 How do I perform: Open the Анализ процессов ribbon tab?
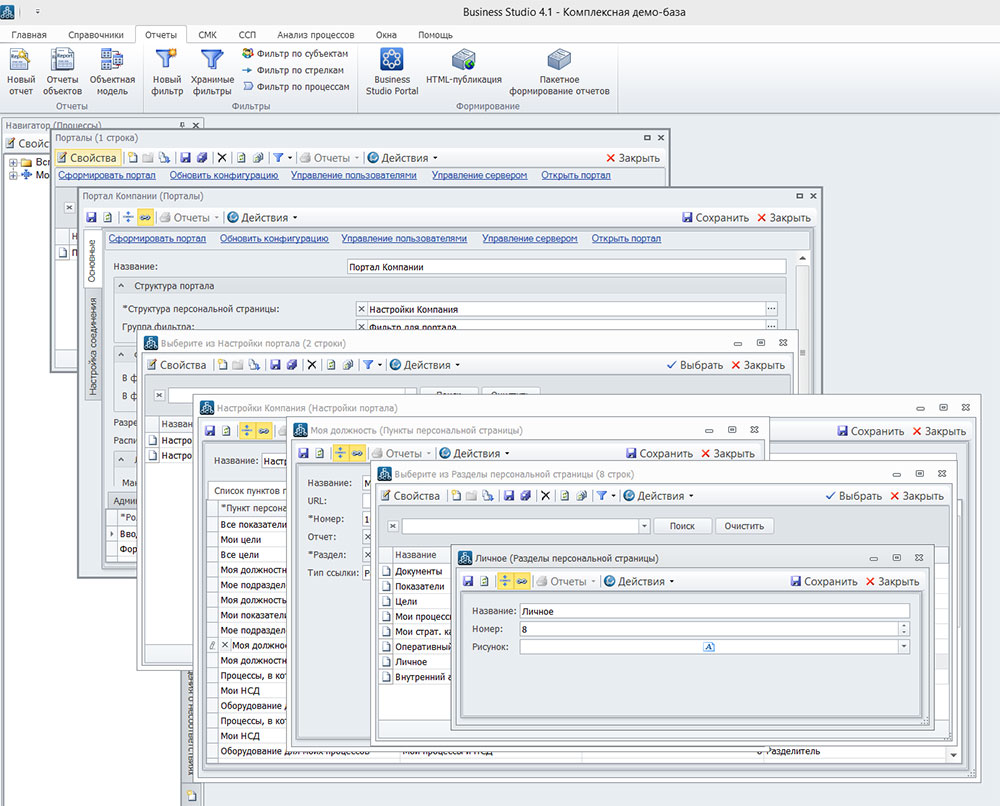[x=315, y=34]
